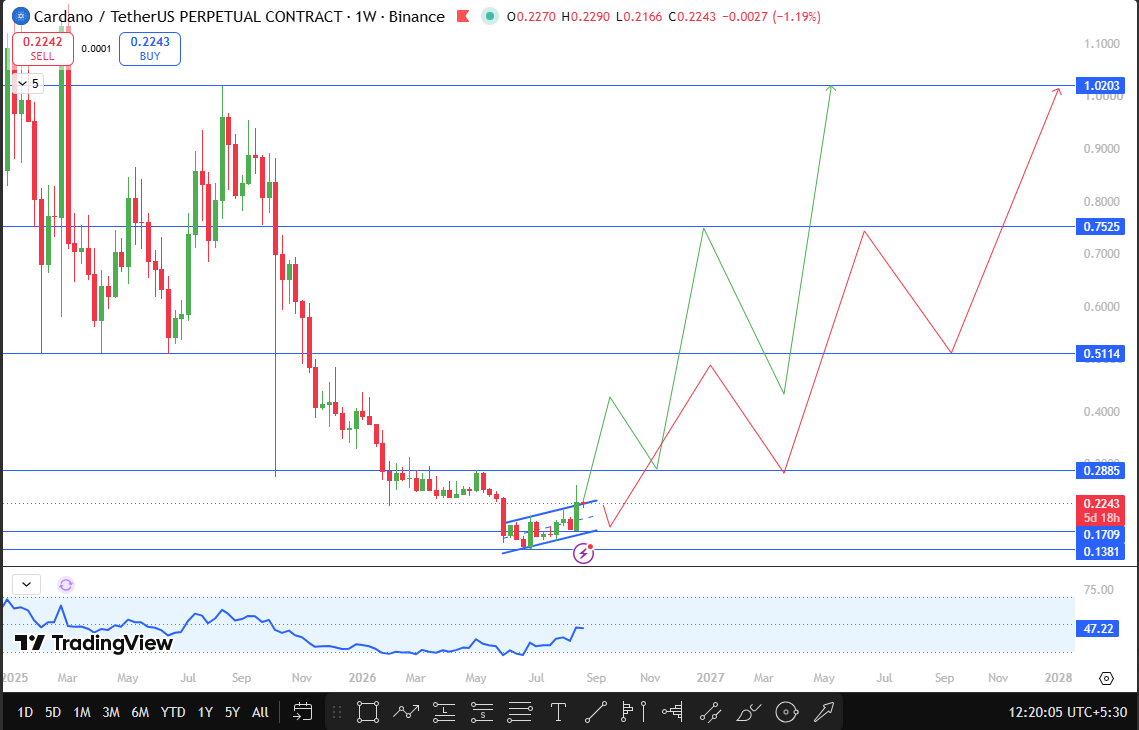This screenshot has width=1139, height=730.
Task: Click the RSI value label 47.22
Action: coord(1098,628)
